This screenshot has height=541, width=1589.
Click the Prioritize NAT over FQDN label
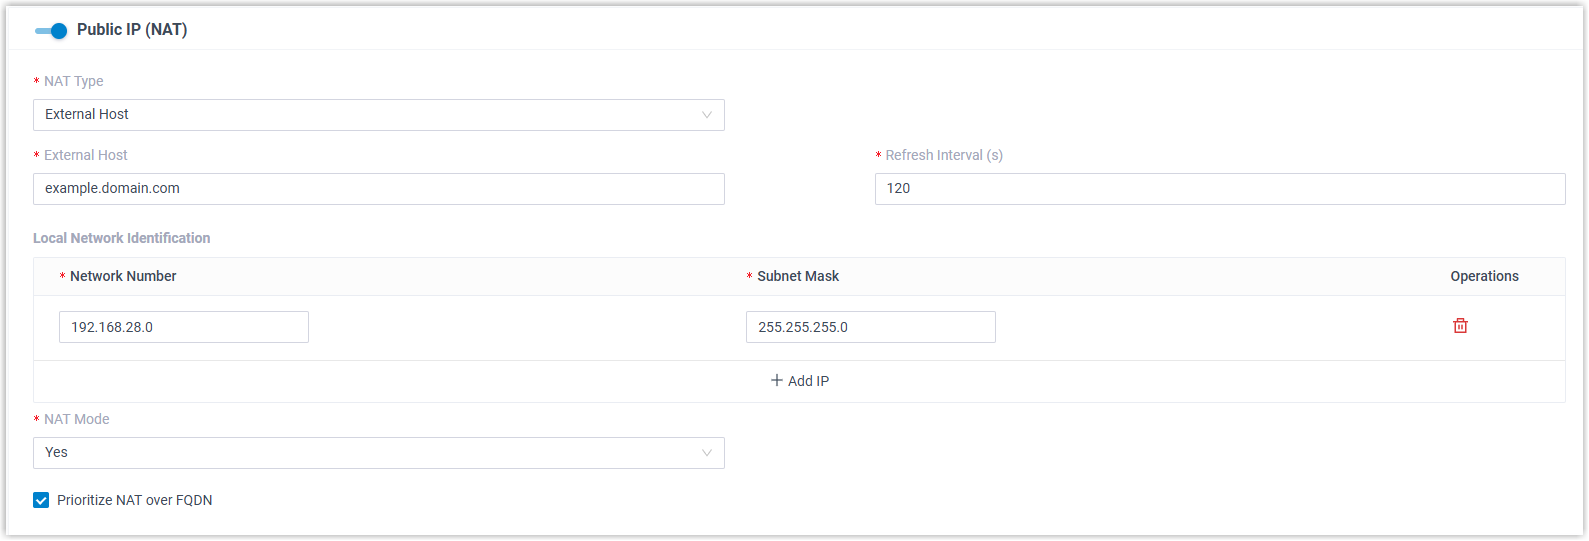point(134,500)
